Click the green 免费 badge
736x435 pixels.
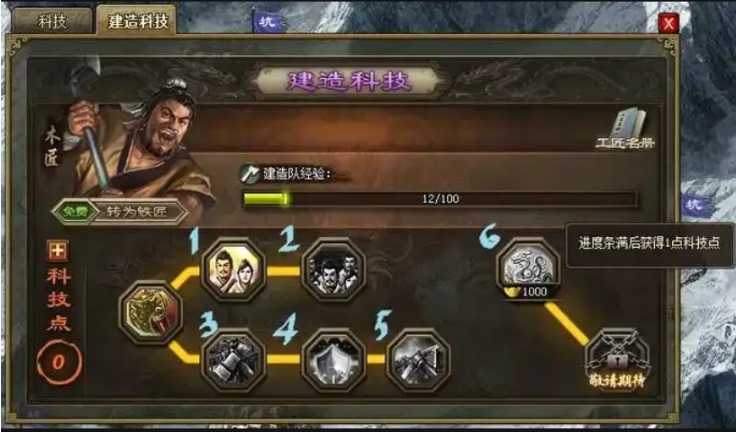tap(75, 212)
